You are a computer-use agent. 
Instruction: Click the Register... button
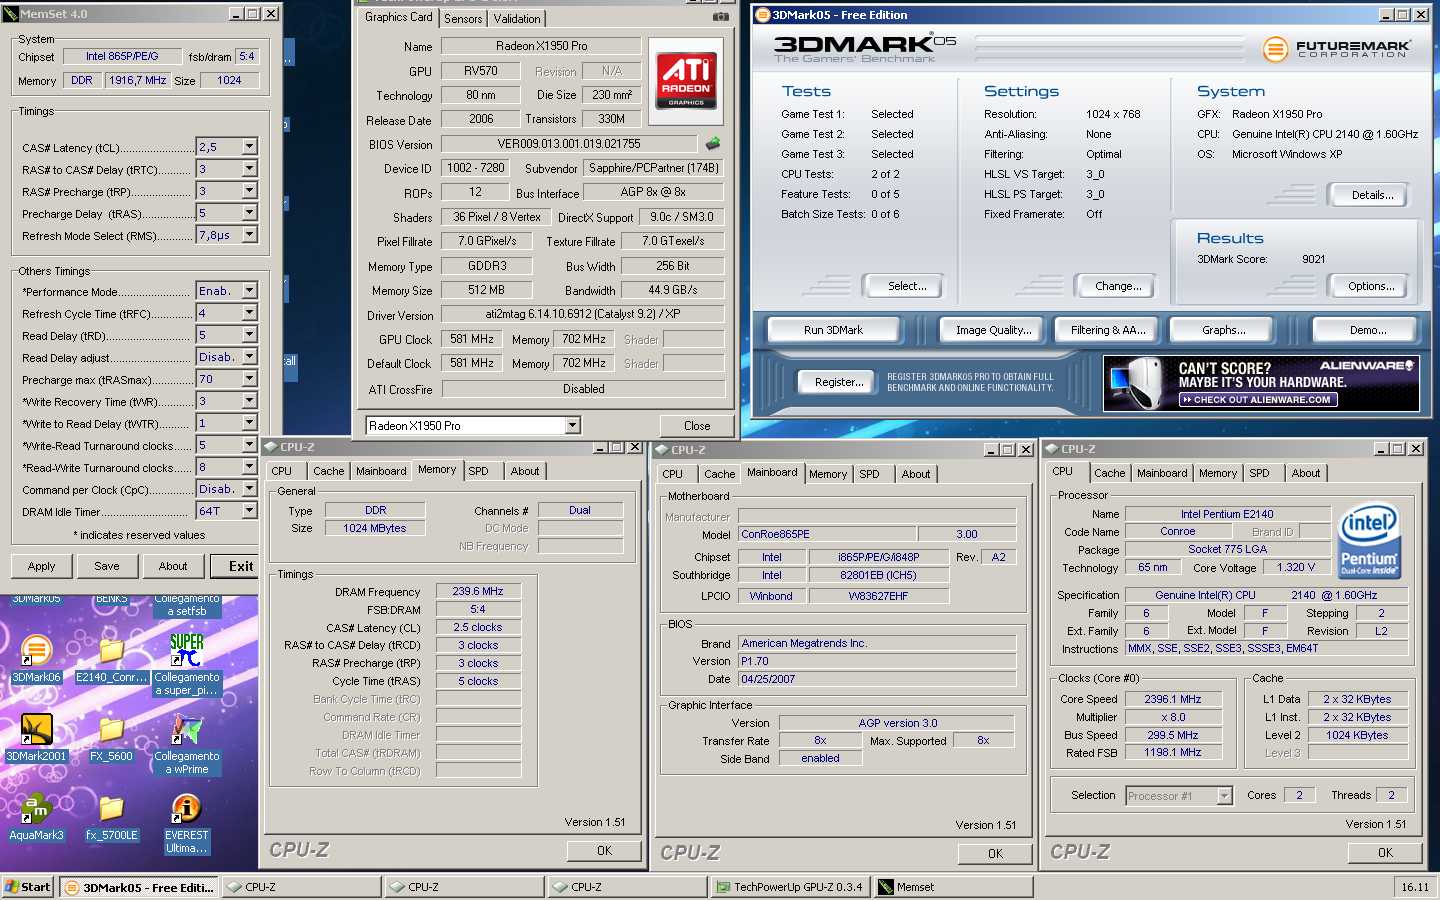point(839,382)
